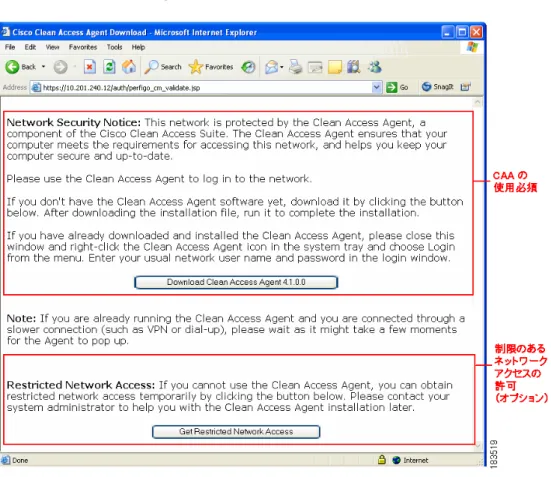Viewport: 551px width, 477px height.
Task: Expand the Mail dropdown arrow
Action: click(x=281, y=67)
